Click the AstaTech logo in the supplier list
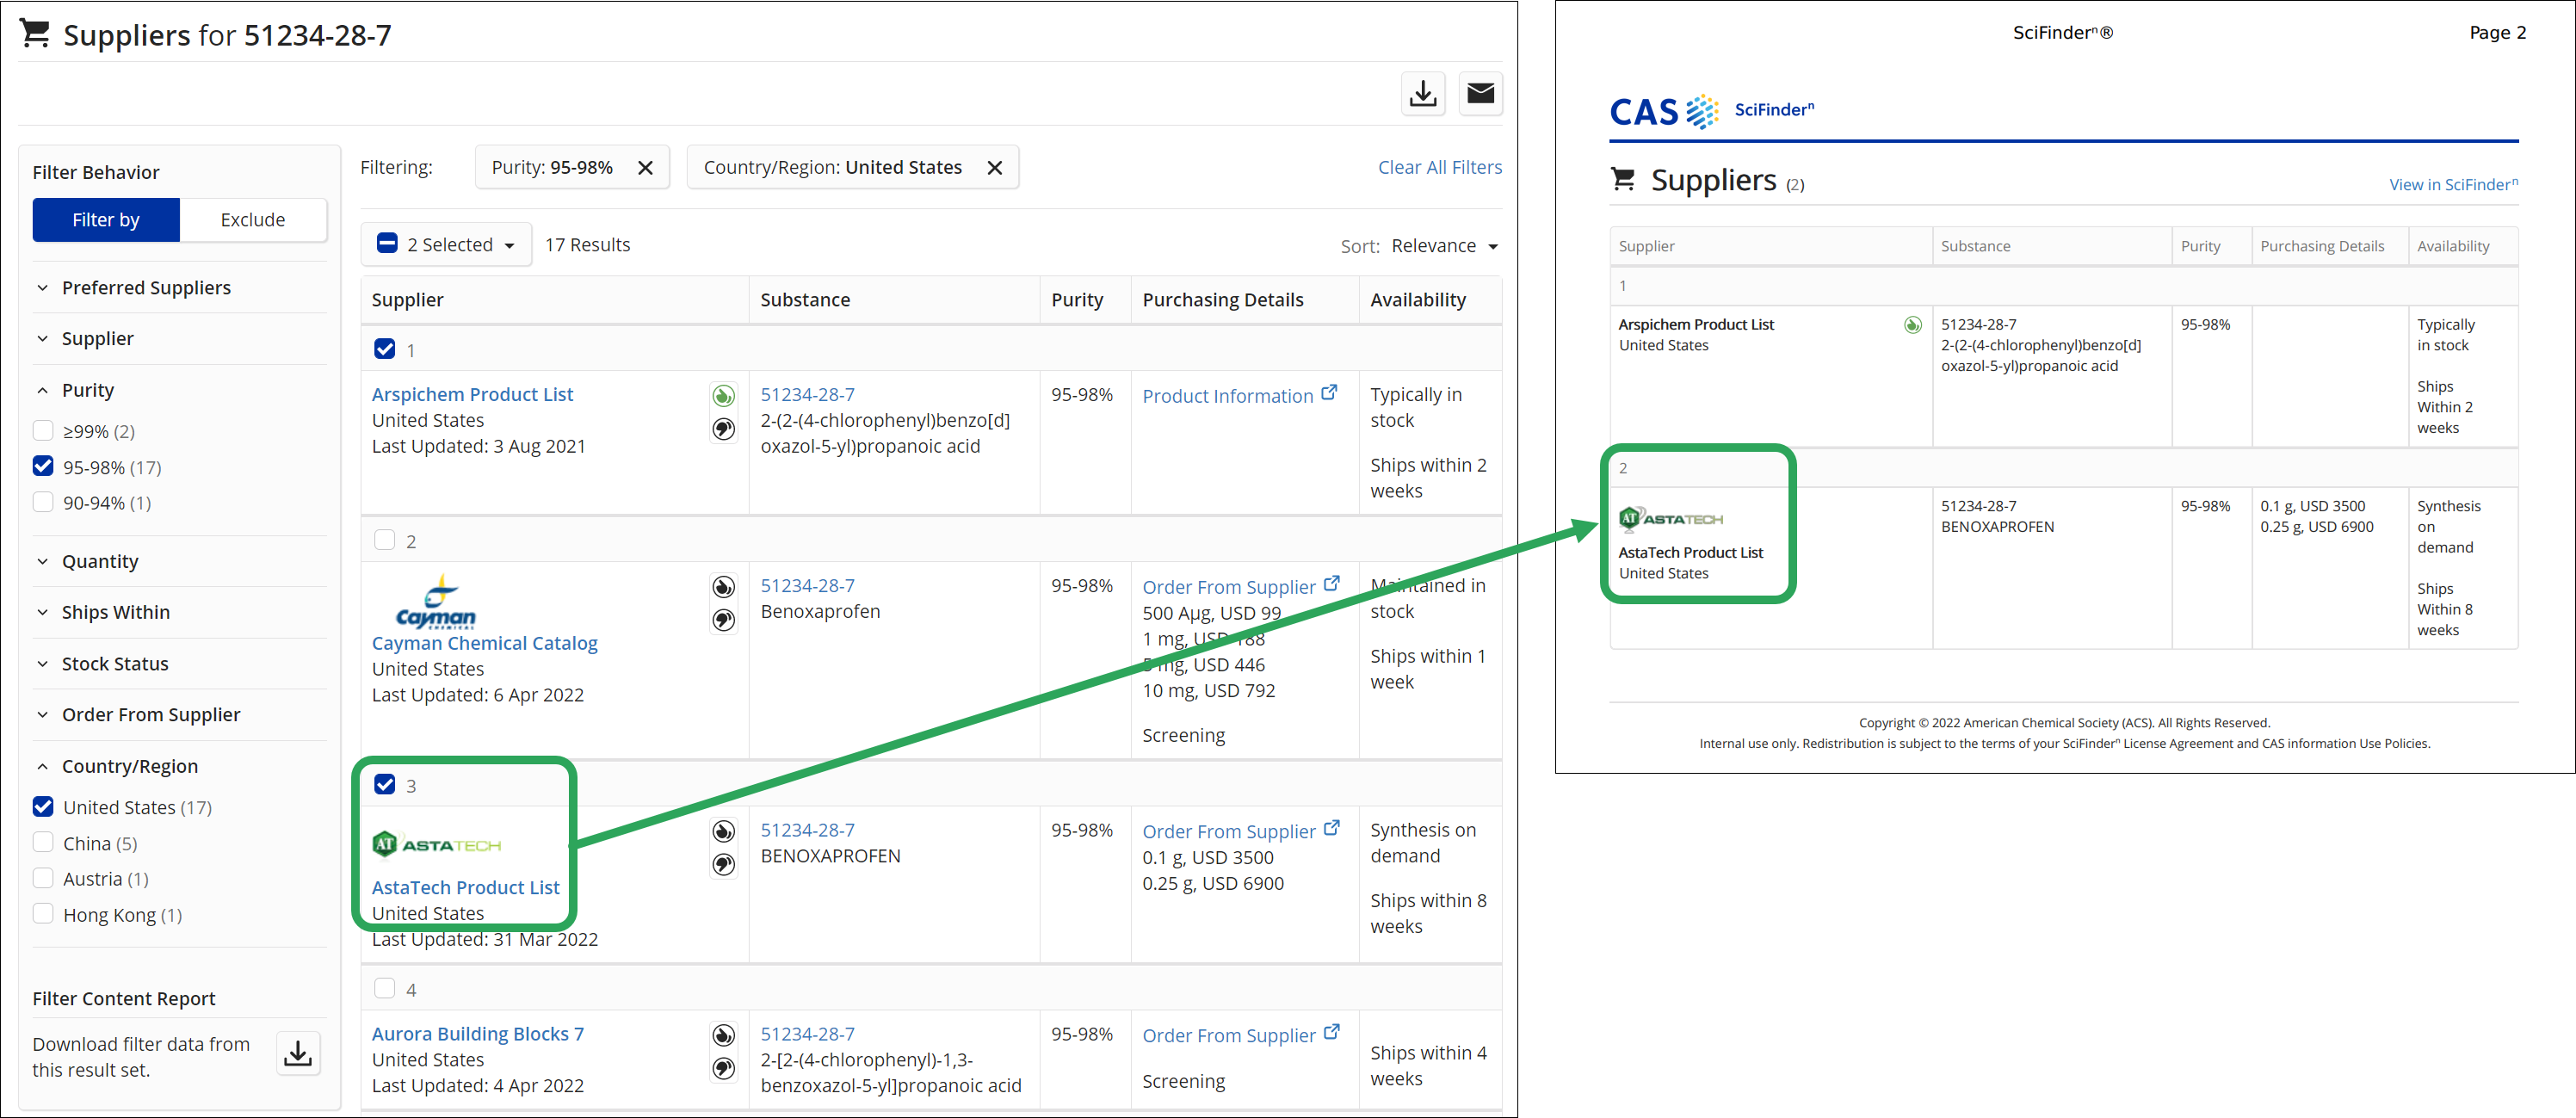Image resolution: width=2576 pixels, height=1118 pixels. coord(437,845)
